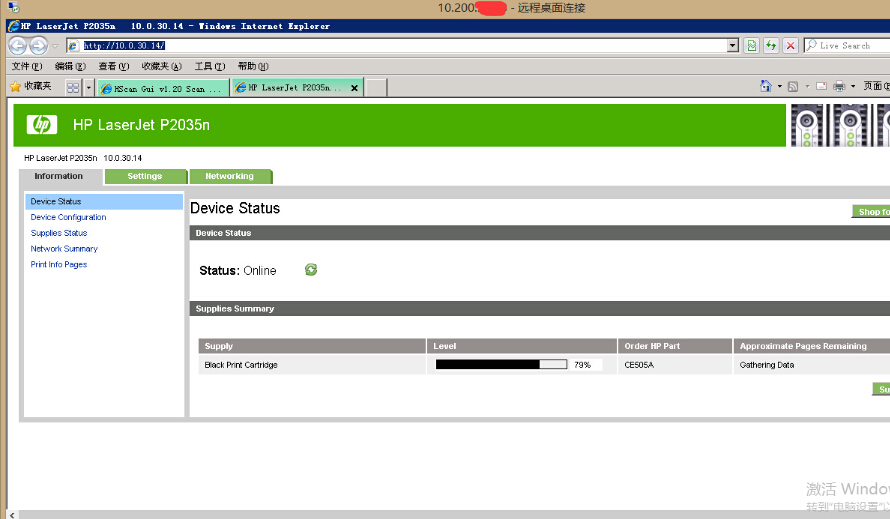Select Device Status in sidebar

[104, 202]
